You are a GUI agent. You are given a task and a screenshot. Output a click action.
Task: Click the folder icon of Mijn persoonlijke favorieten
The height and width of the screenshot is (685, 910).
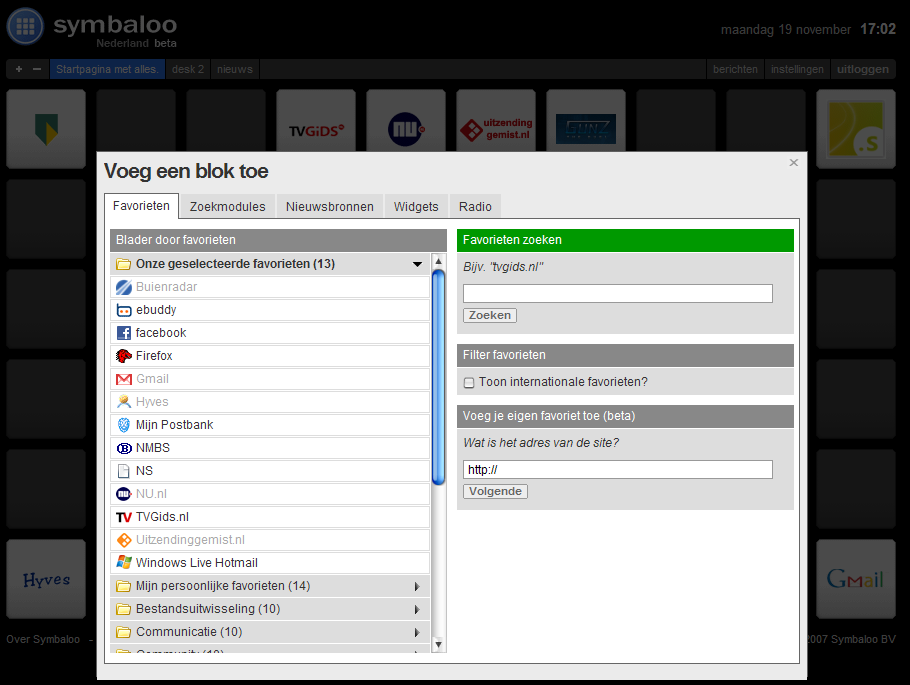[x=123, y=586]
